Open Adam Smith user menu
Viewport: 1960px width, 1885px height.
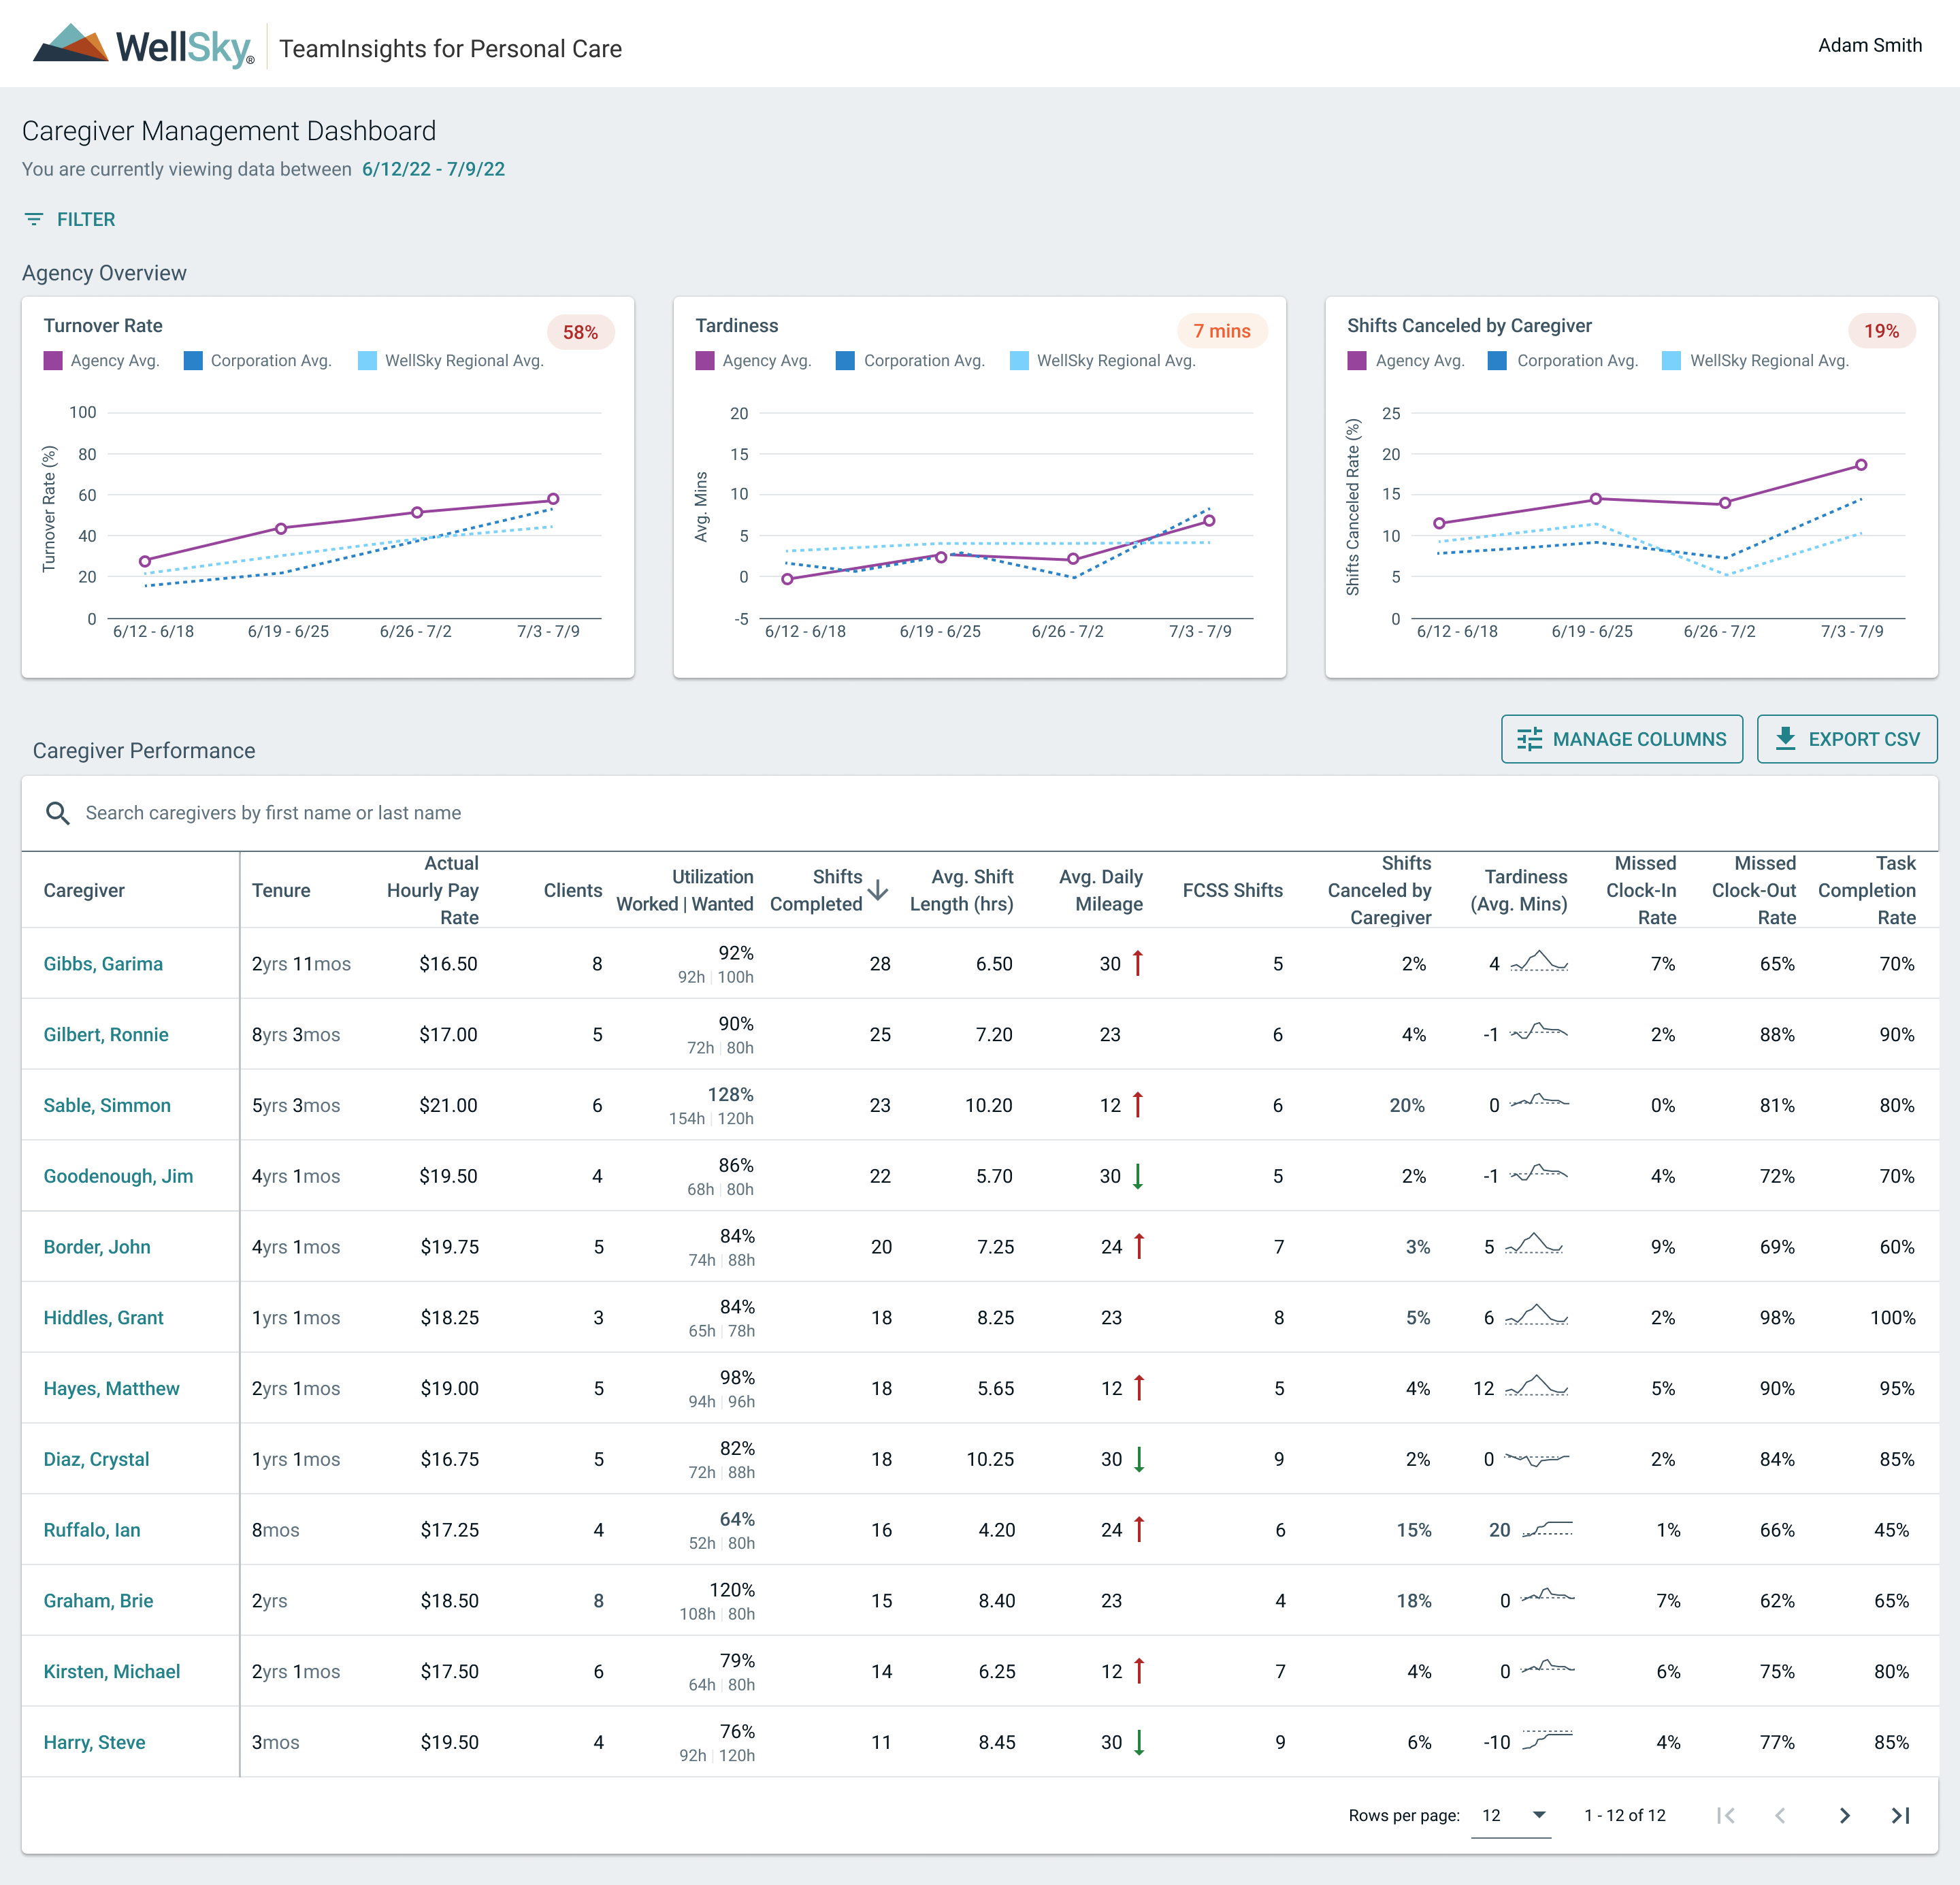pos(1870,45)
